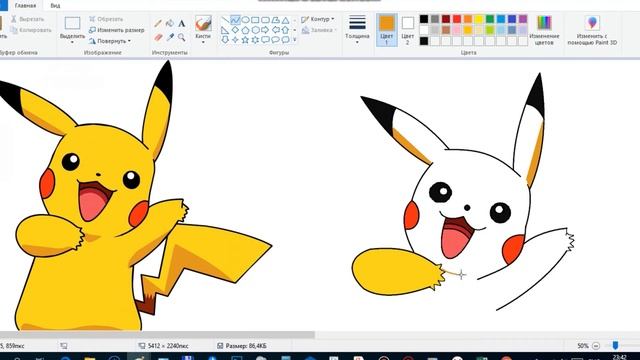Choose the Four-point star shape
640x360 pixels.
tap(235, 40)
